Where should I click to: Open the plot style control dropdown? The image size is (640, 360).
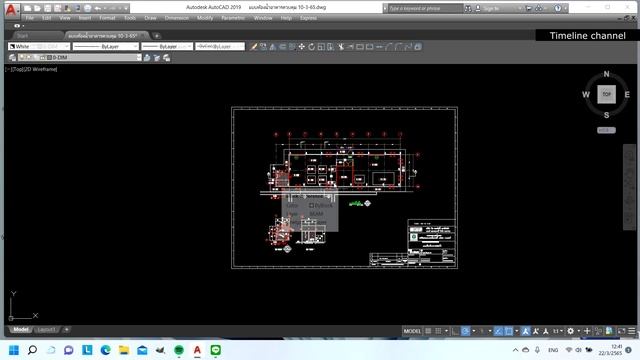[220, 47]
